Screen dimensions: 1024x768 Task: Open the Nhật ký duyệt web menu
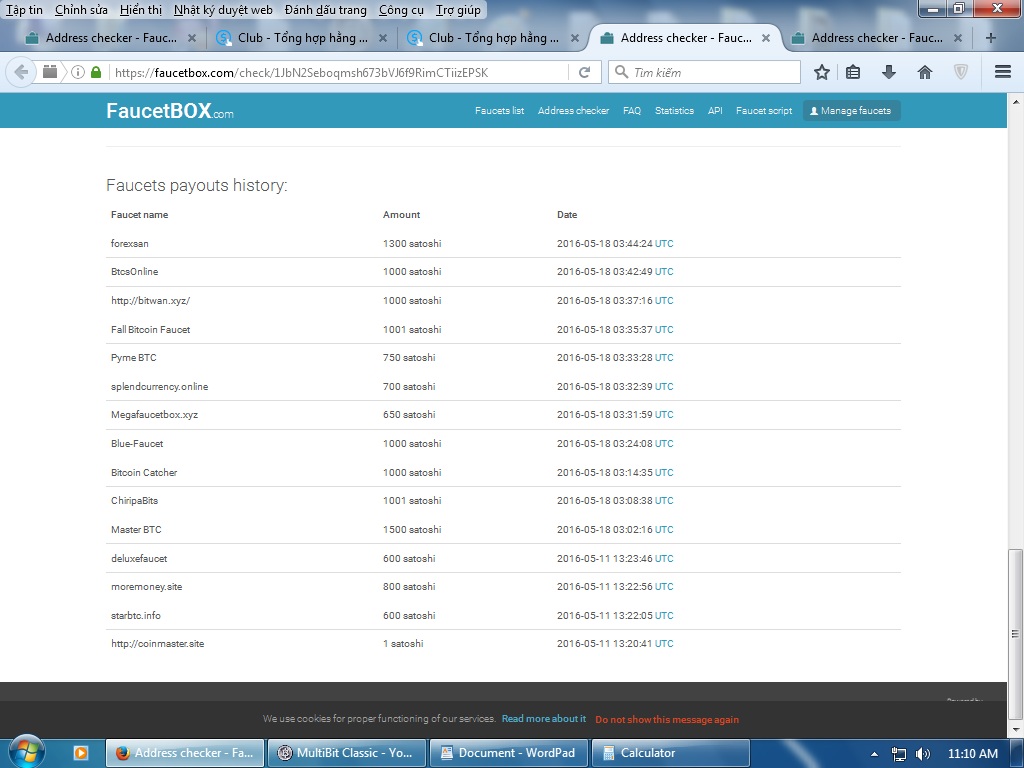(223, 10)
